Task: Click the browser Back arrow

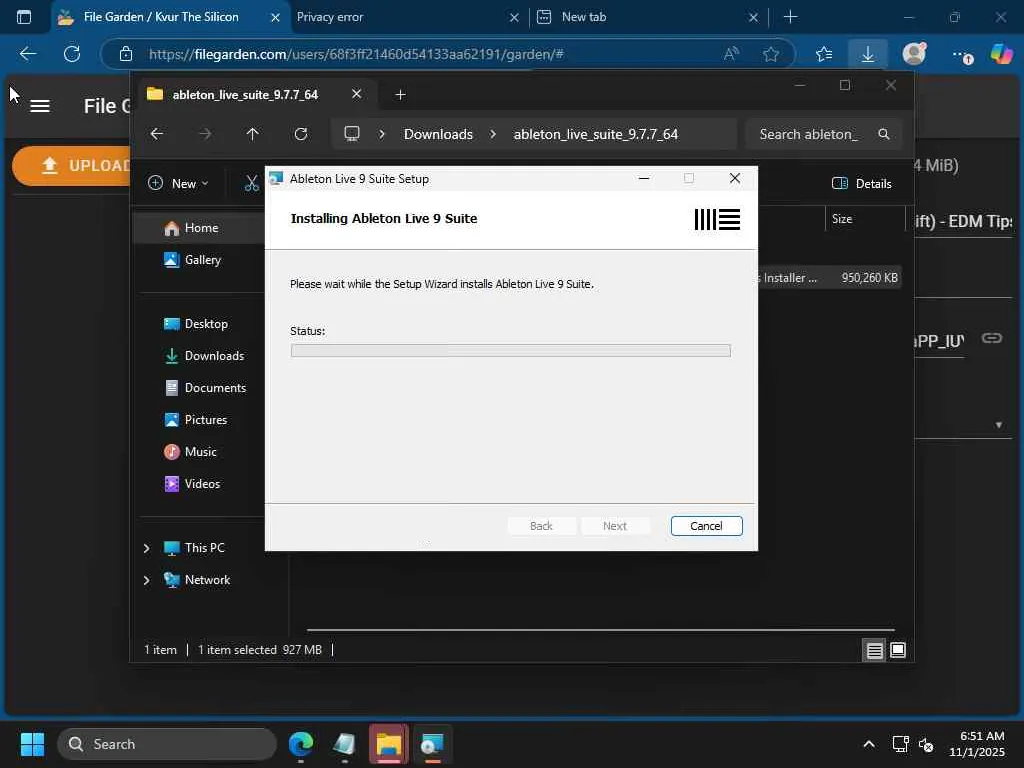Action: click(x=27, y=54)
